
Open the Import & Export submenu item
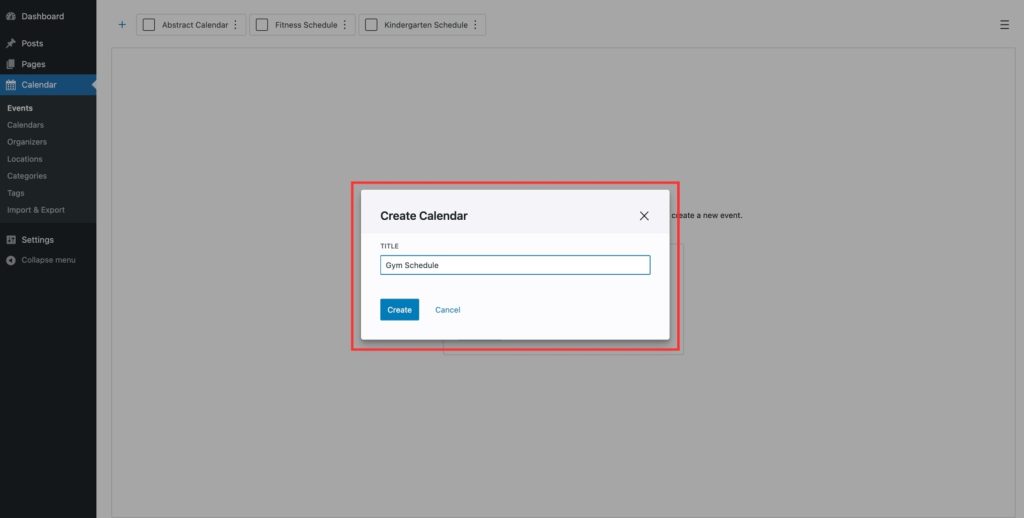[x=36, y=210]
